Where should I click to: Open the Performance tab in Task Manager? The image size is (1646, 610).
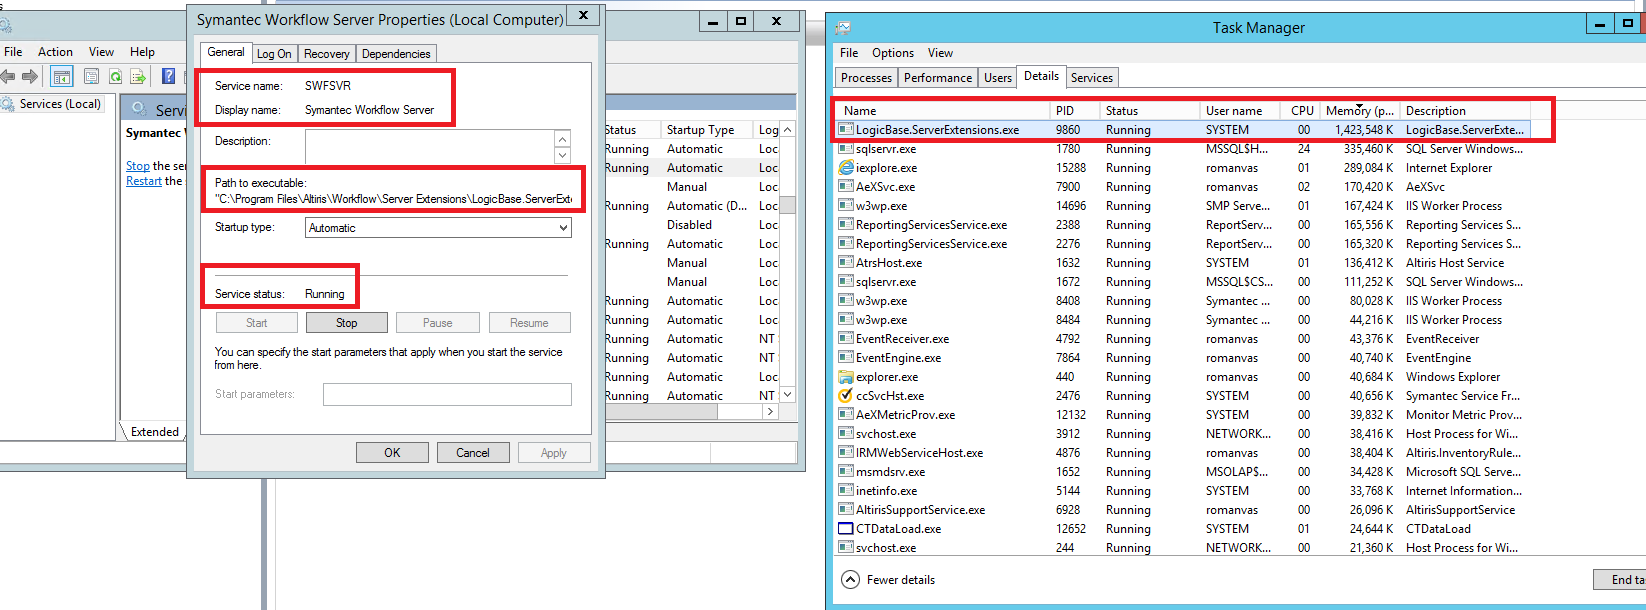[938, 78]
